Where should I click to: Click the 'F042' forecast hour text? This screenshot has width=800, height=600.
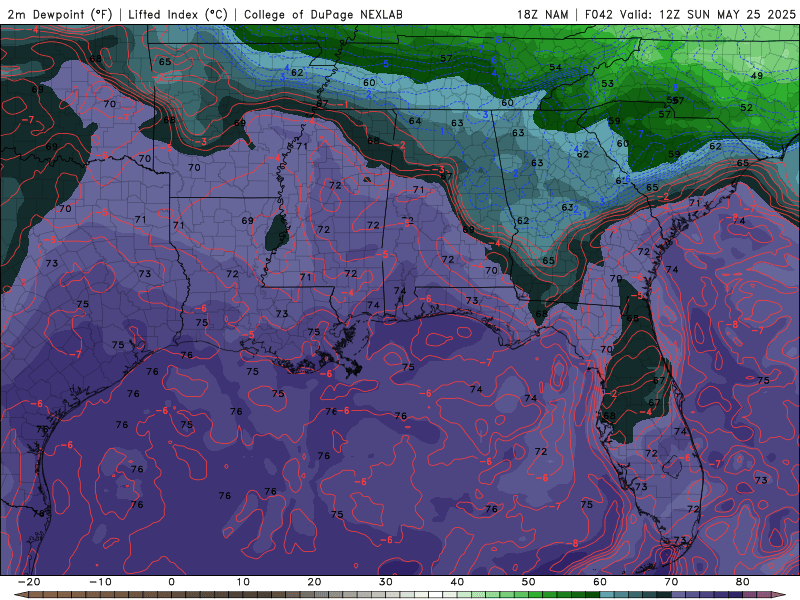(598, 14)
